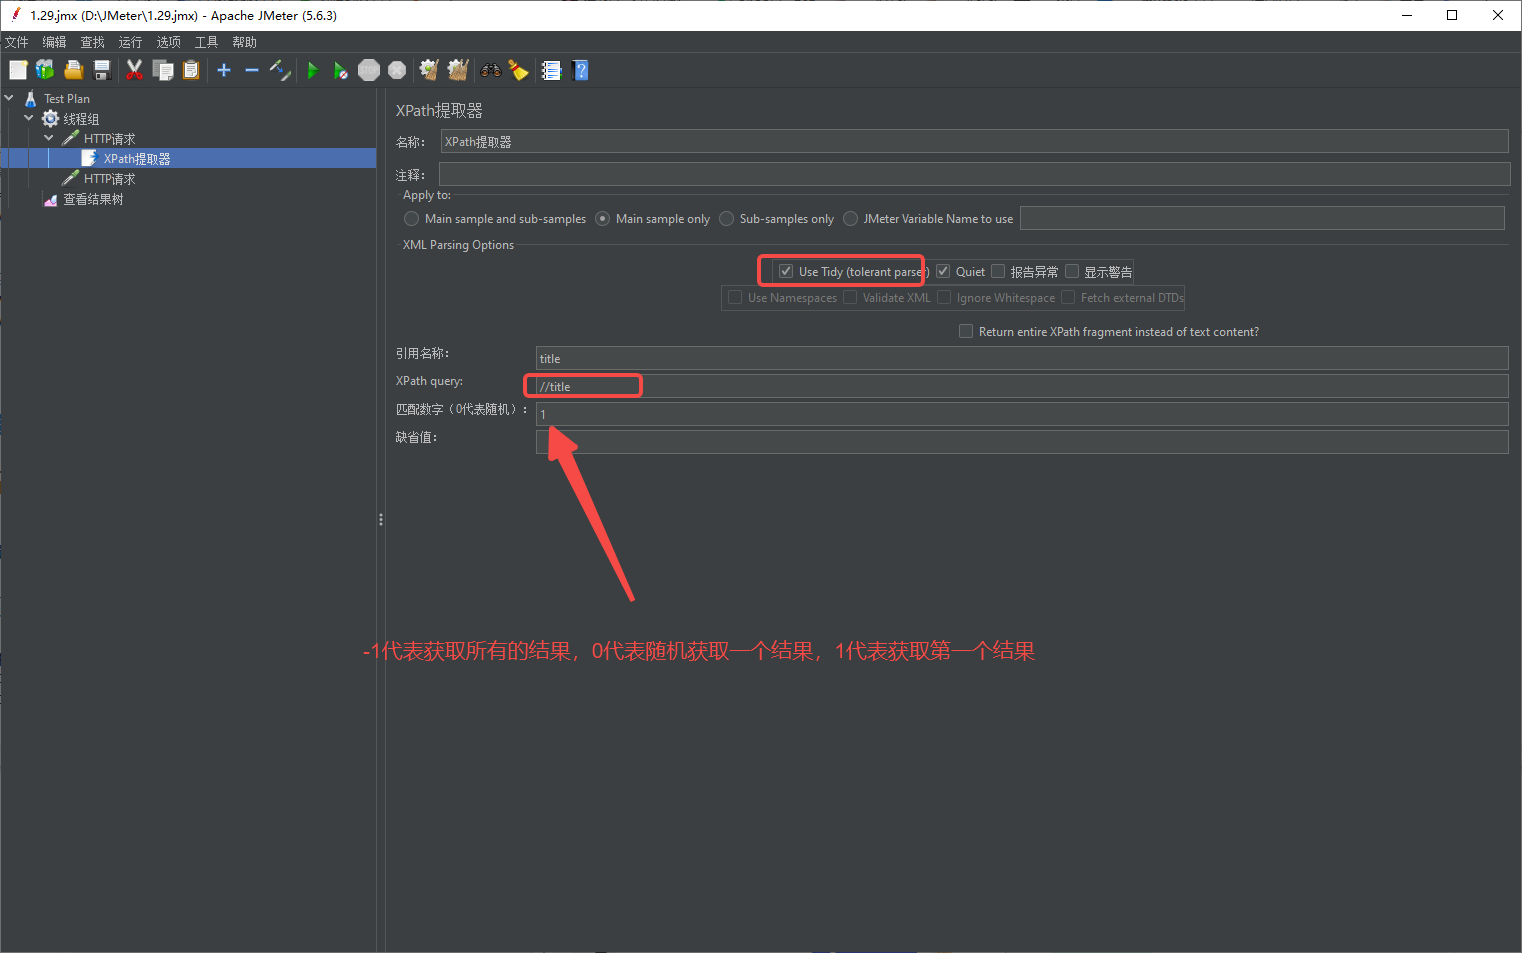Clear results with single broom icon

tap(429, 70)
